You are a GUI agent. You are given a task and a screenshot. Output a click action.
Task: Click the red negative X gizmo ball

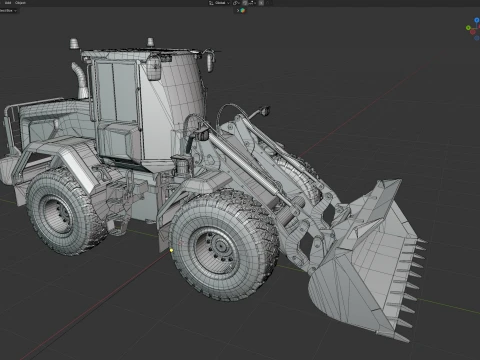click(x=473, y=32)
